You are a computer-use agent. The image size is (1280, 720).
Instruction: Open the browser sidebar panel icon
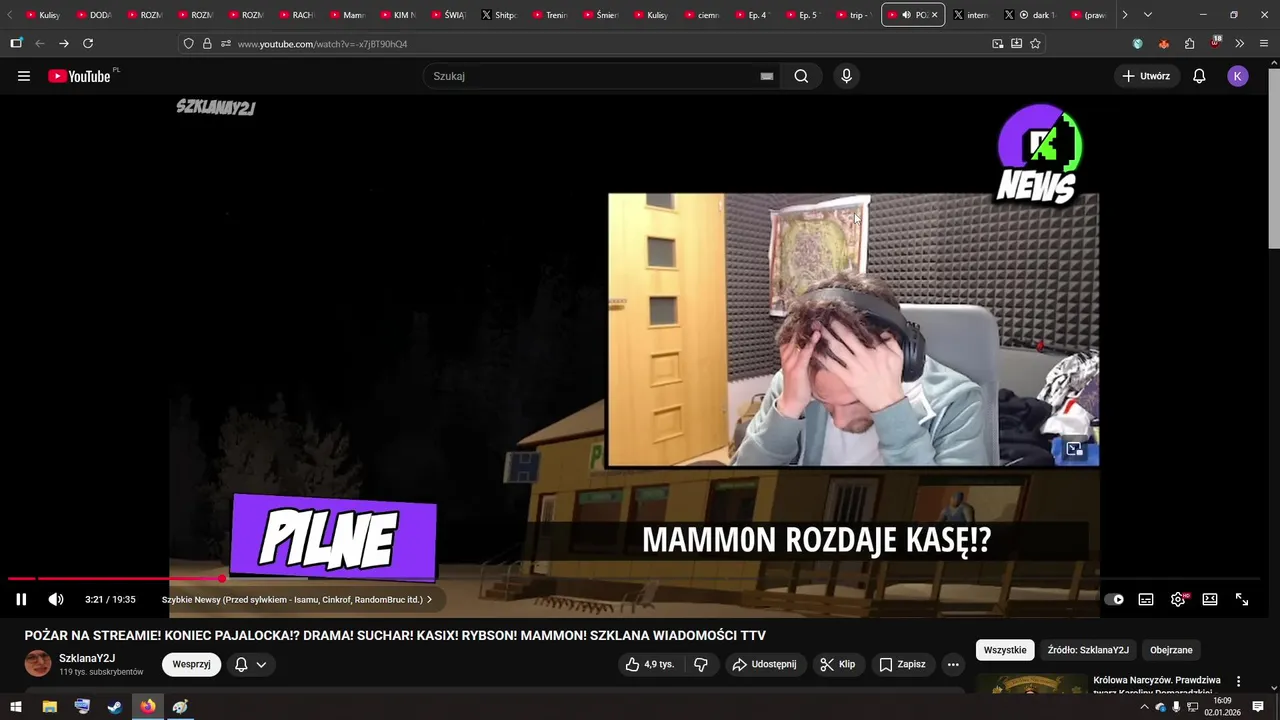click(x=16, y=43)
